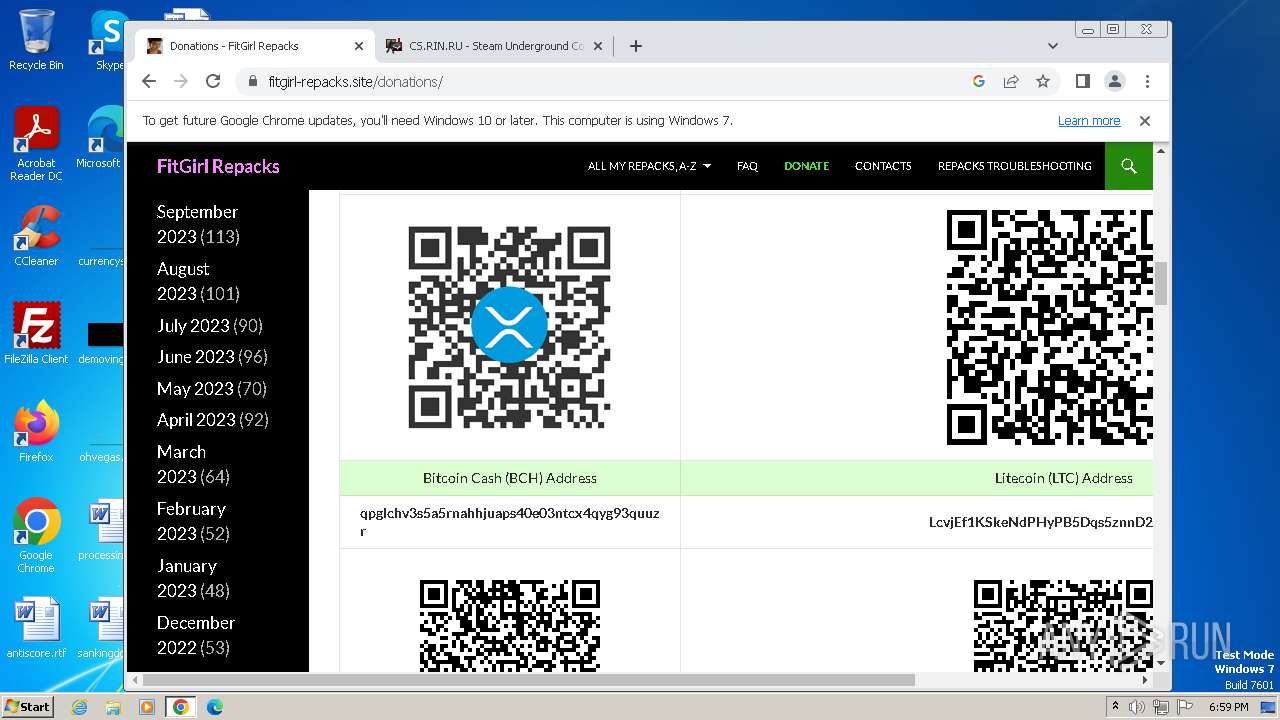Select the Litecoin address text
The width and height of the screenshot is (1280, 720).
[x=1040, y=522]
